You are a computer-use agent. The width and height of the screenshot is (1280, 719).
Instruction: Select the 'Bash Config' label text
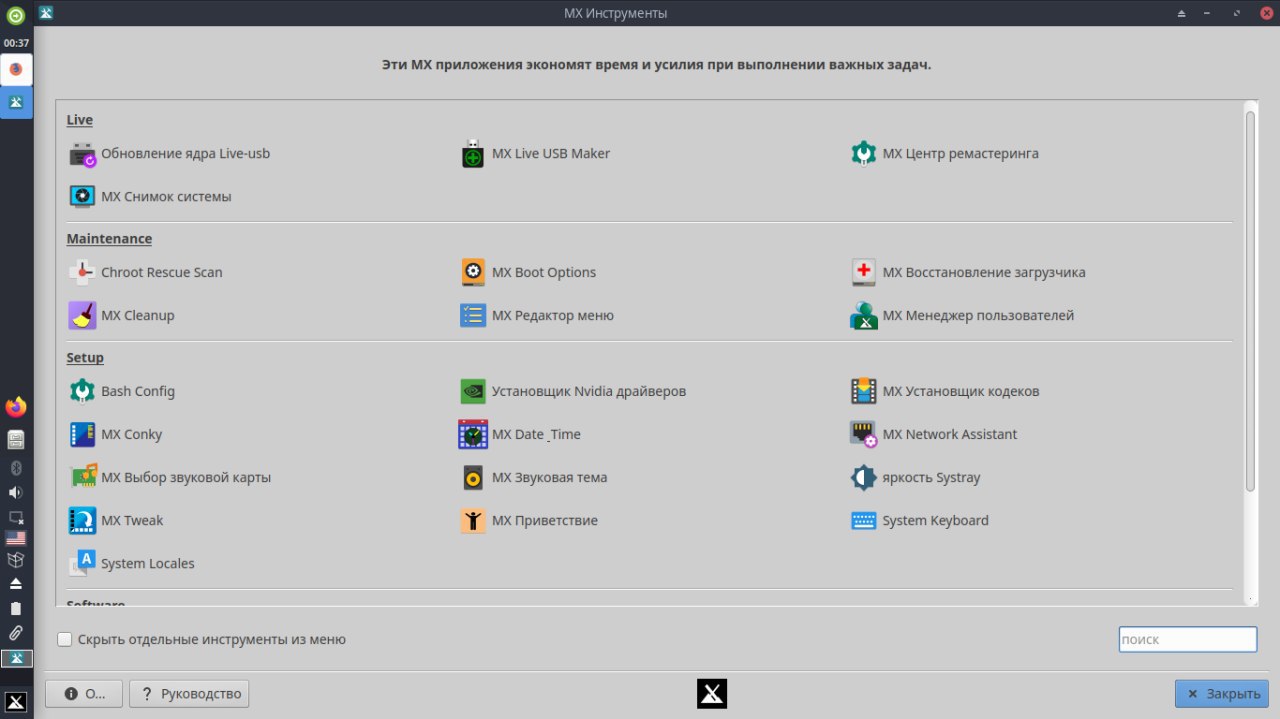[138, 392]
